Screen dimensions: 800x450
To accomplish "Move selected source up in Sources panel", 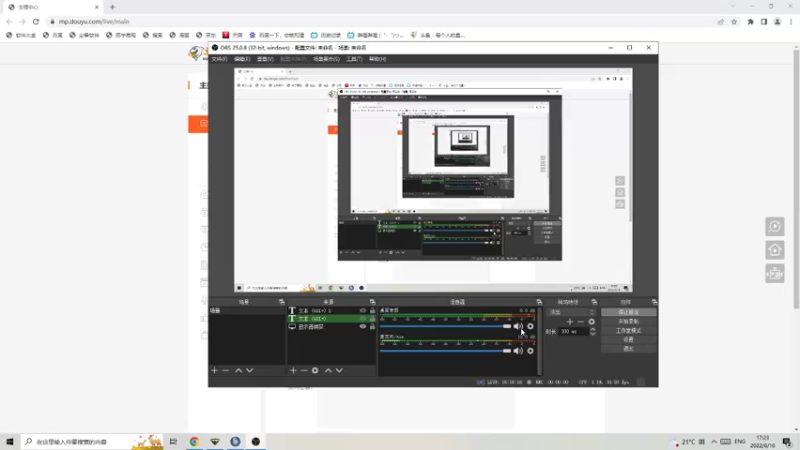I will pos(328,370).
